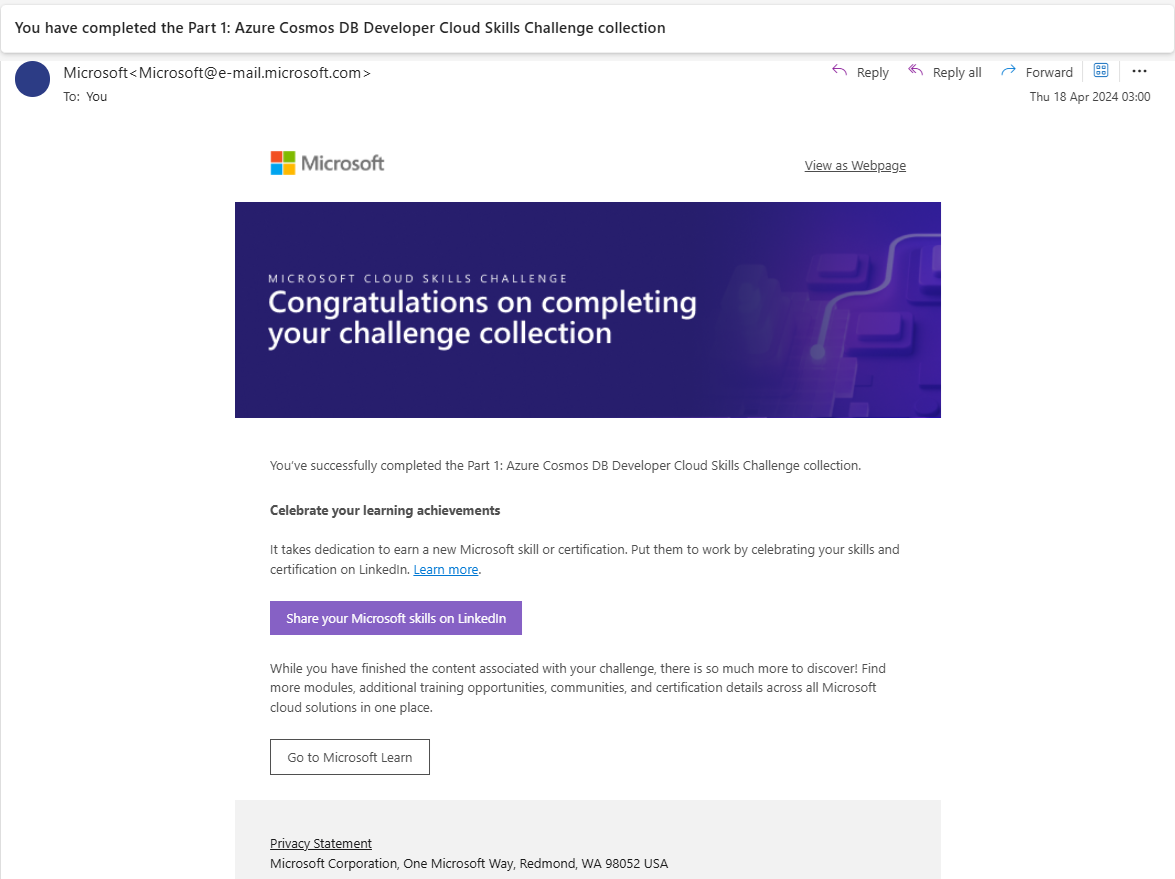
Task: Click the Go to Microsoft Learn button
Action: [349, 757]
